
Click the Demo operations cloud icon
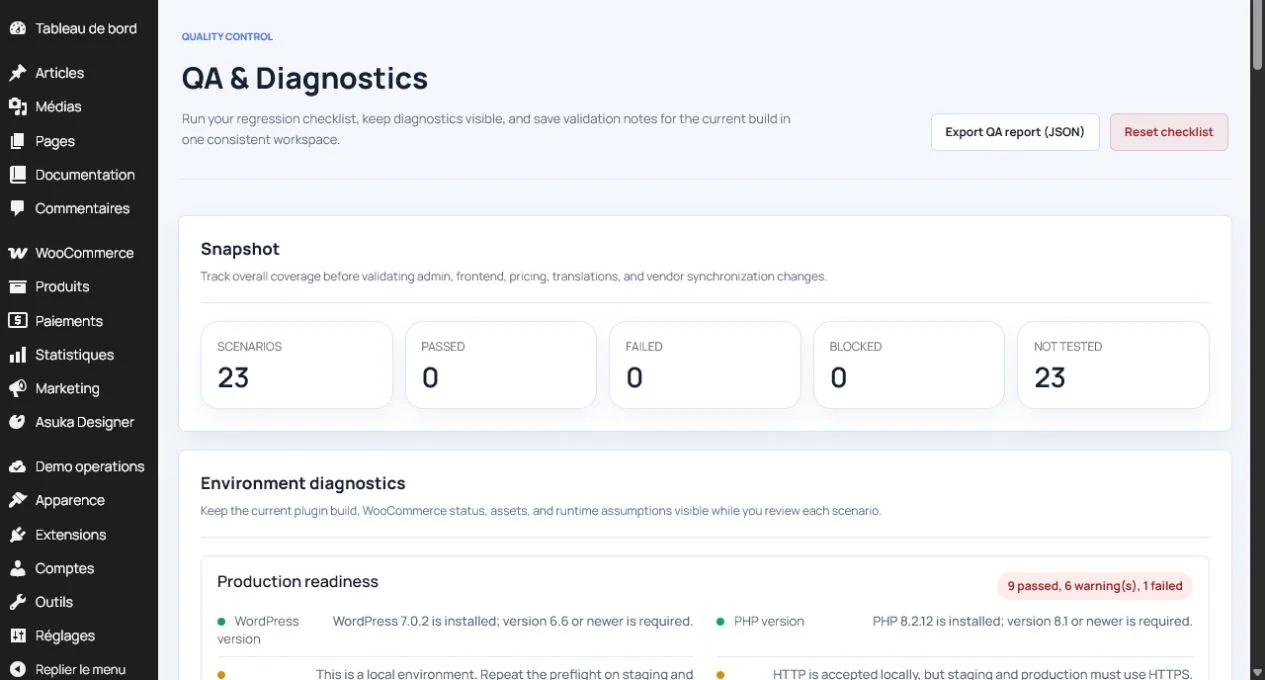pos(17,467)
